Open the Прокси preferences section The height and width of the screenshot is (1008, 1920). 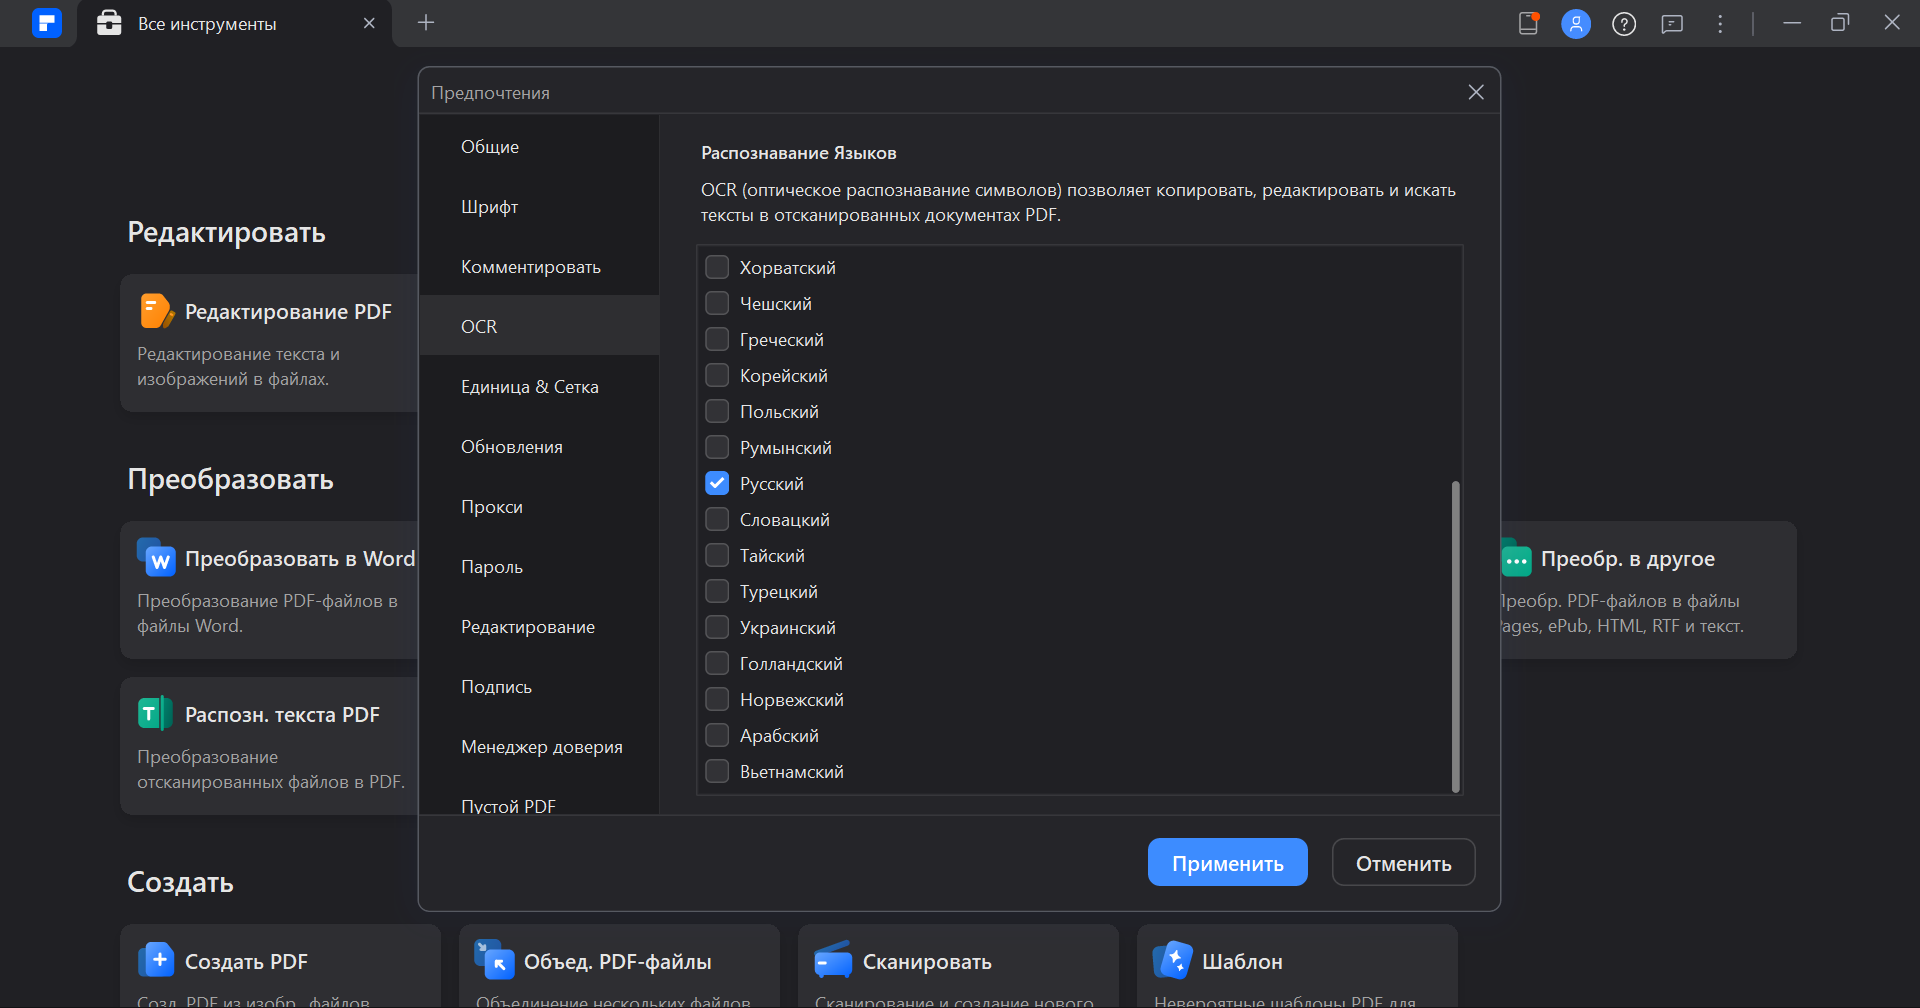pyautogui.click(x=539, y=507)
